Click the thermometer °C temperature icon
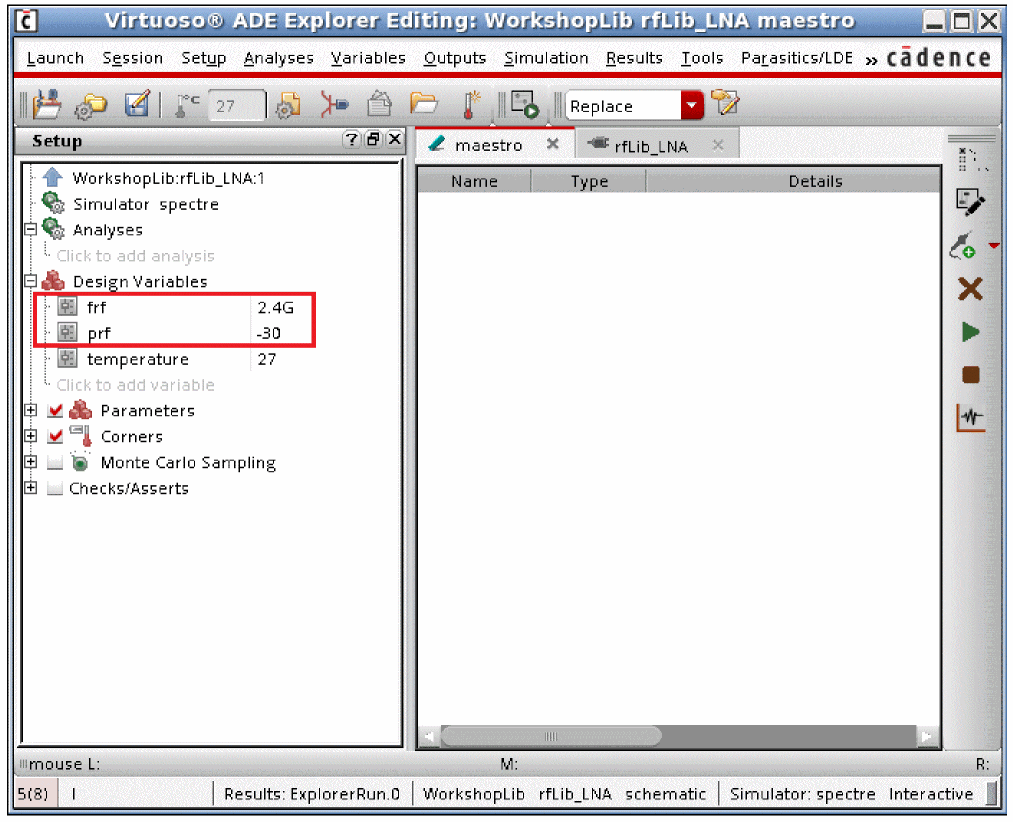Screen dimensions: 1013x822 click(187, 105)
